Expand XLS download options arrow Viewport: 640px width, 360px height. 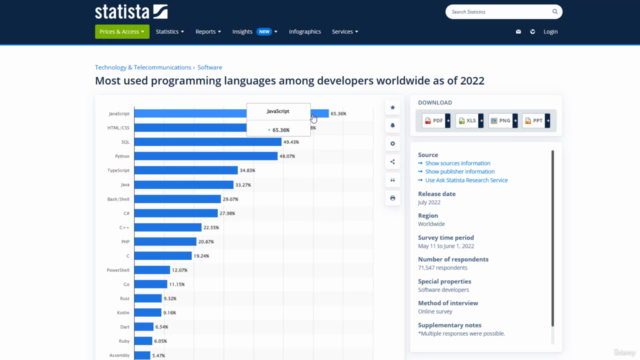pos(481,121)
